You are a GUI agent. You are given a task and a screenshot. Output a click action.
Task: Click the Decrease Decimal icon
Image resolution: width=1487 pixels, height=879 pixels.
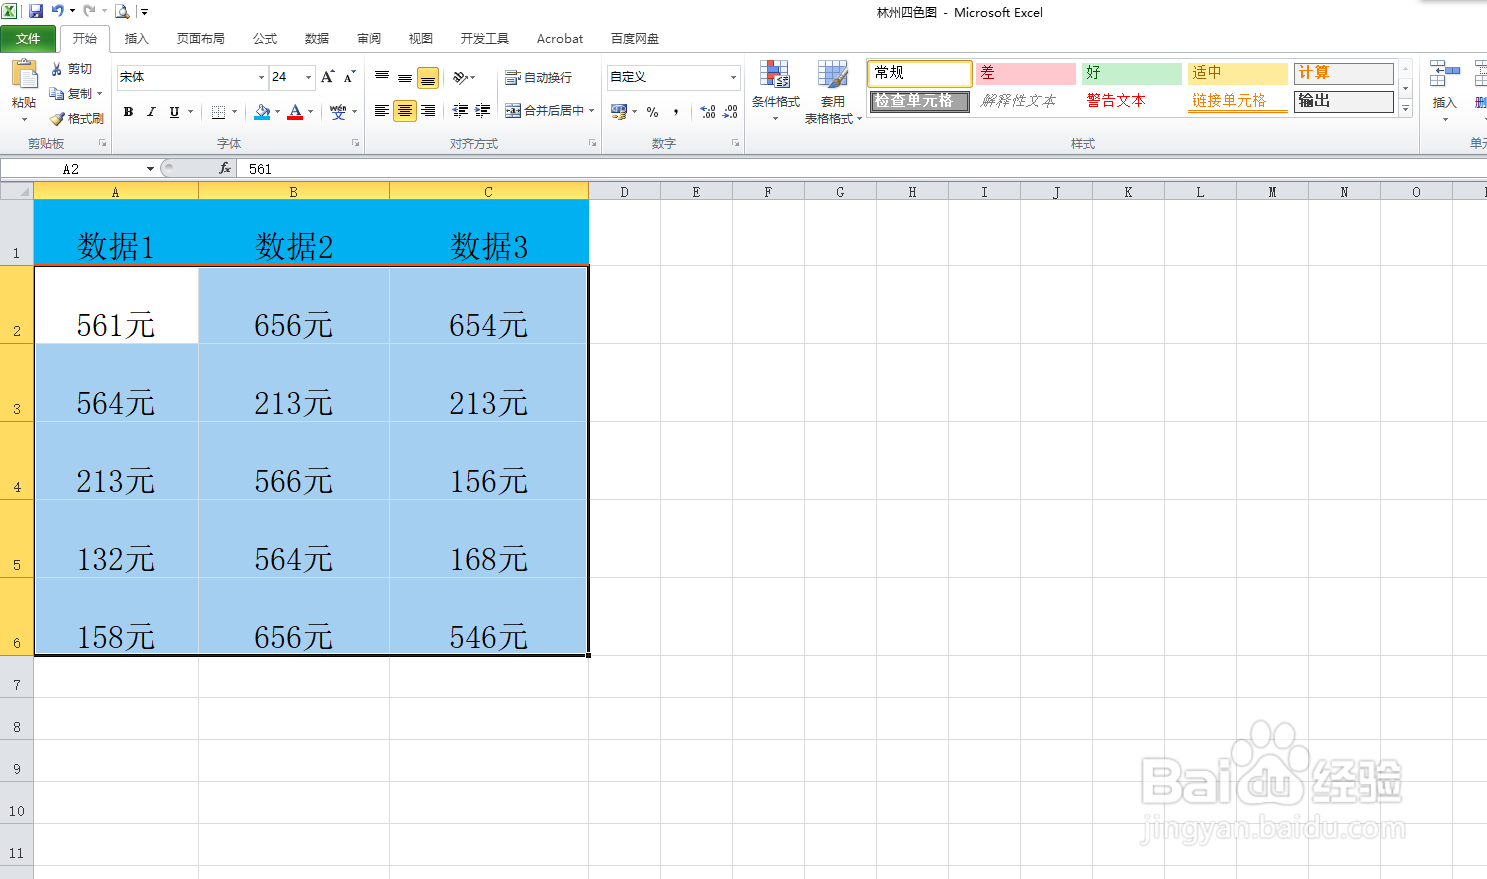731,112
